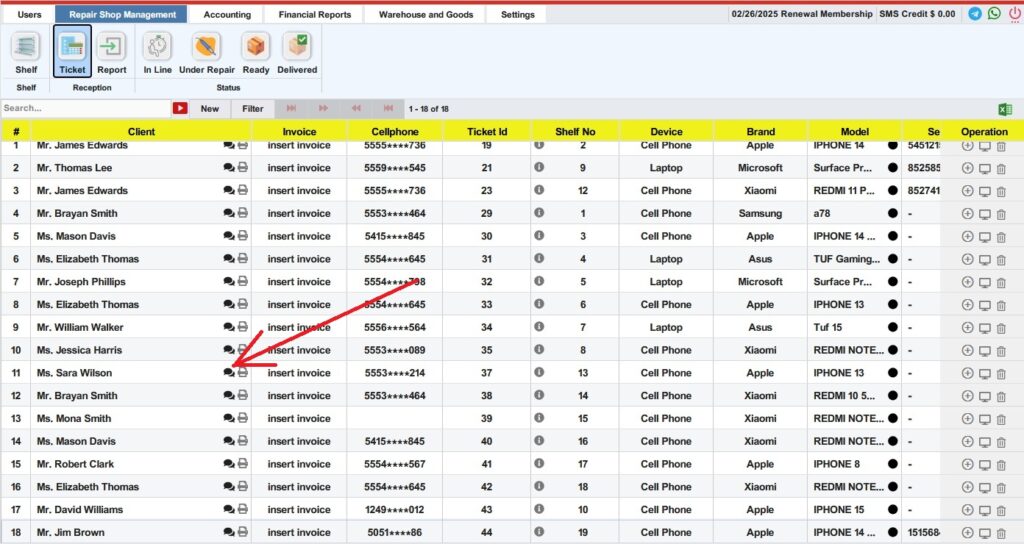Screen dimensions: 1024x544
Task: Click insert invoice for Mr. Jim Brown
Action: 299,532
